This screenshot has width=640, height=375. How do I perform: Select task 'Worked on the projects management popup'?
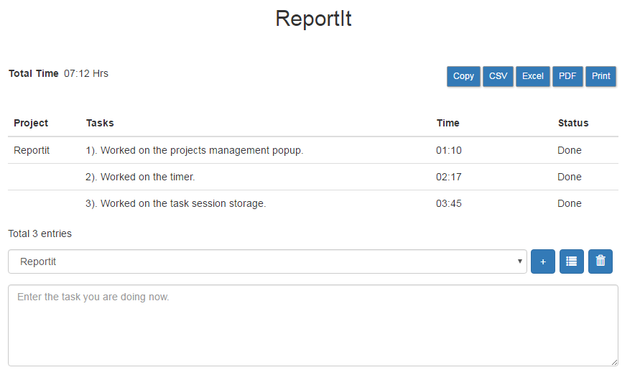(x=194, y=150)
